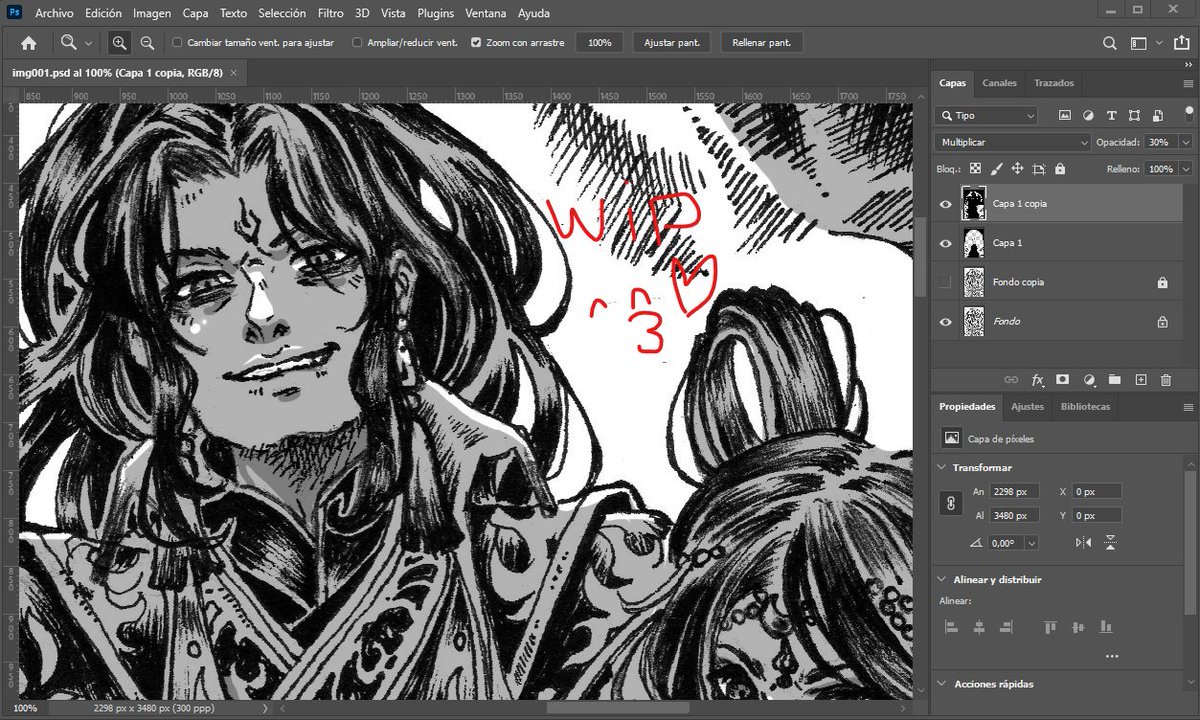Open the Multiplicar blend mode dropdown
The image size is (1200, 720).
[x=1012, y=143]
